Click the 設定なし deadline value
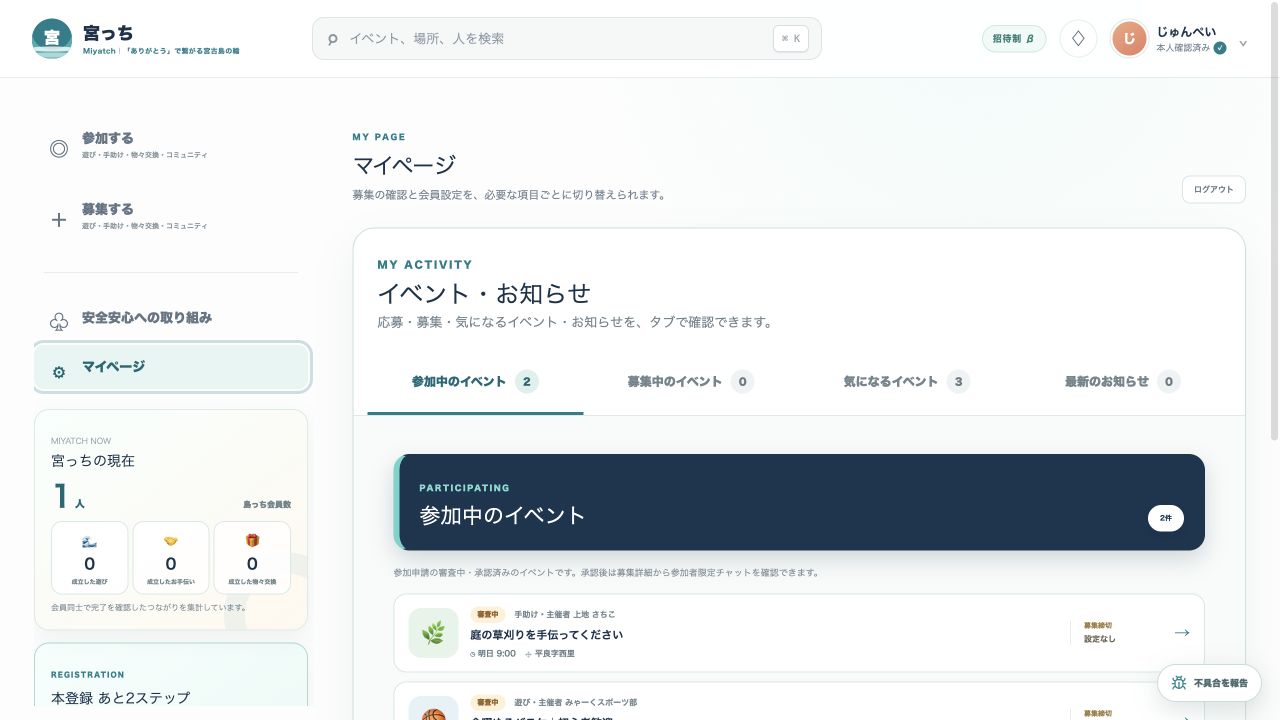The width and height of the screenshot is (1280, 720). [1100, 639]
